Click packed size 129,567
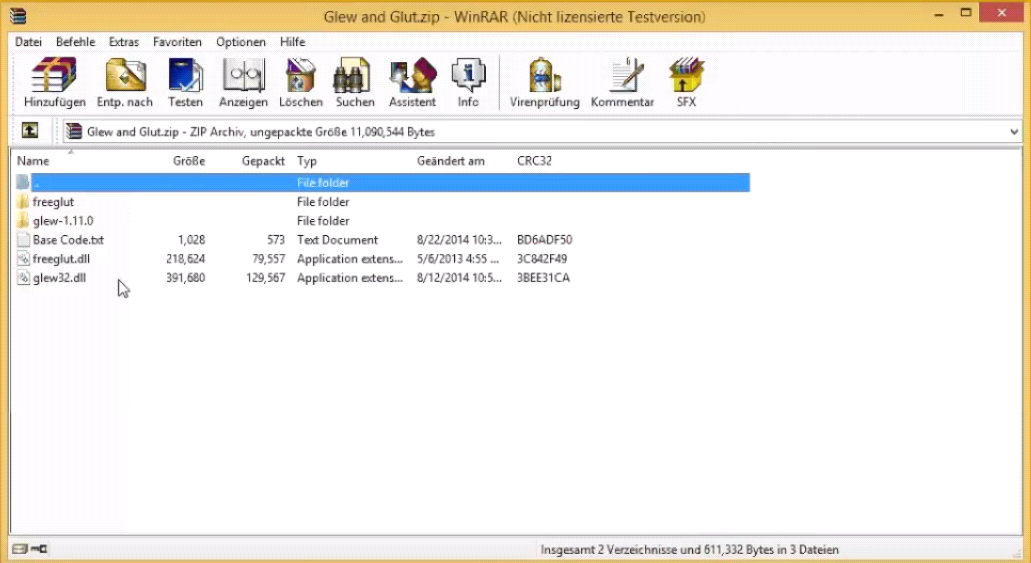Screen dimensions: 1031x563 [266, 278]
